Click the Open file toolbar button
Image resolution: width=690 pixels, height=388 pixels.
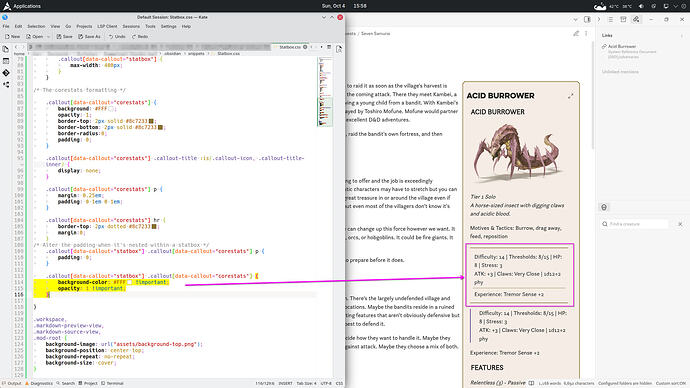(35, 37)
